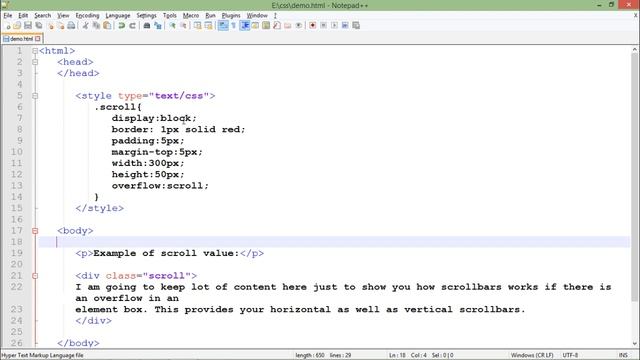Click the Print toolbar icon
The image size is (640, 360).
[71, 25]
